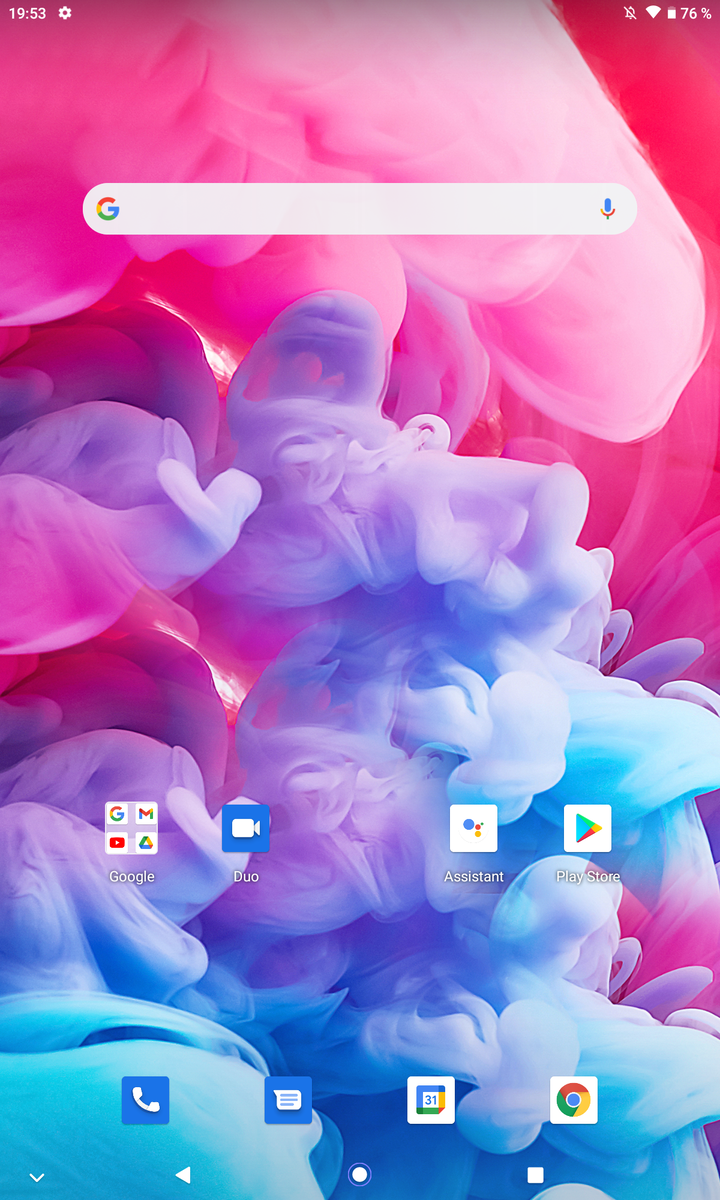The width and height of the screenshot is (720, 1200).
Task: Expand the Google apps folder
Action: pos(131,829)
